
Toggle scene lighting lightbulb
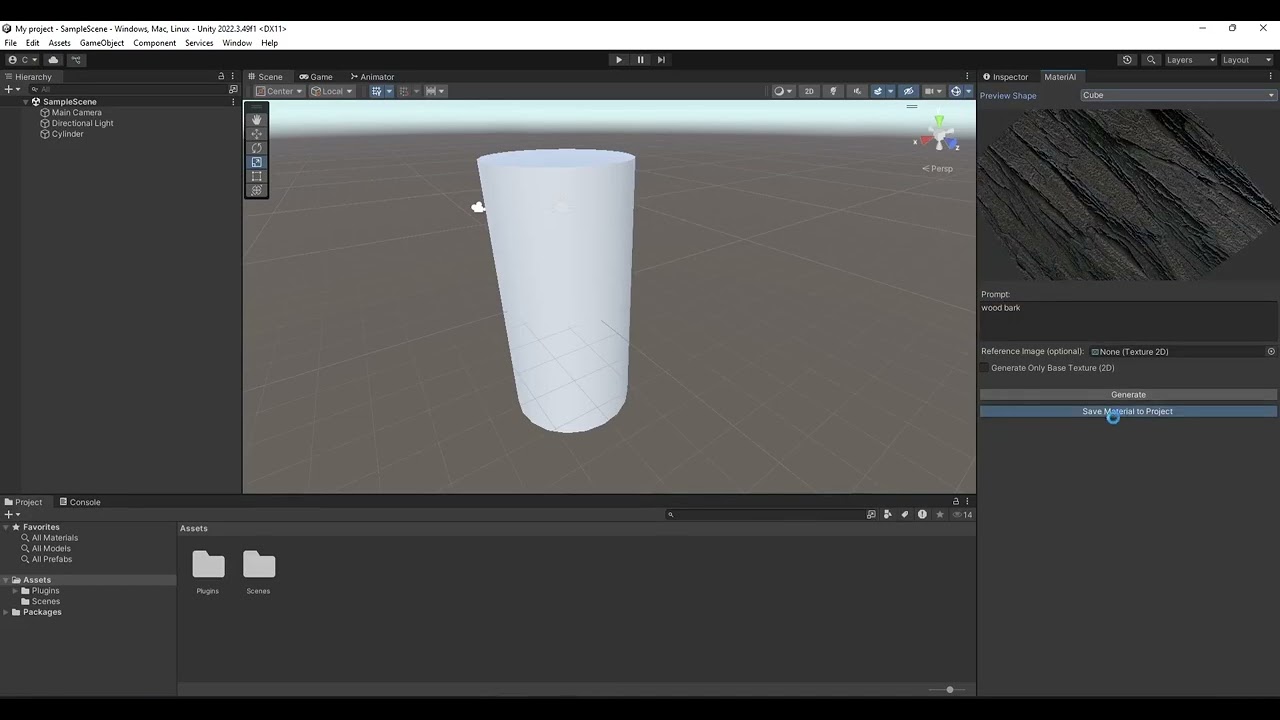pos(833,91)
